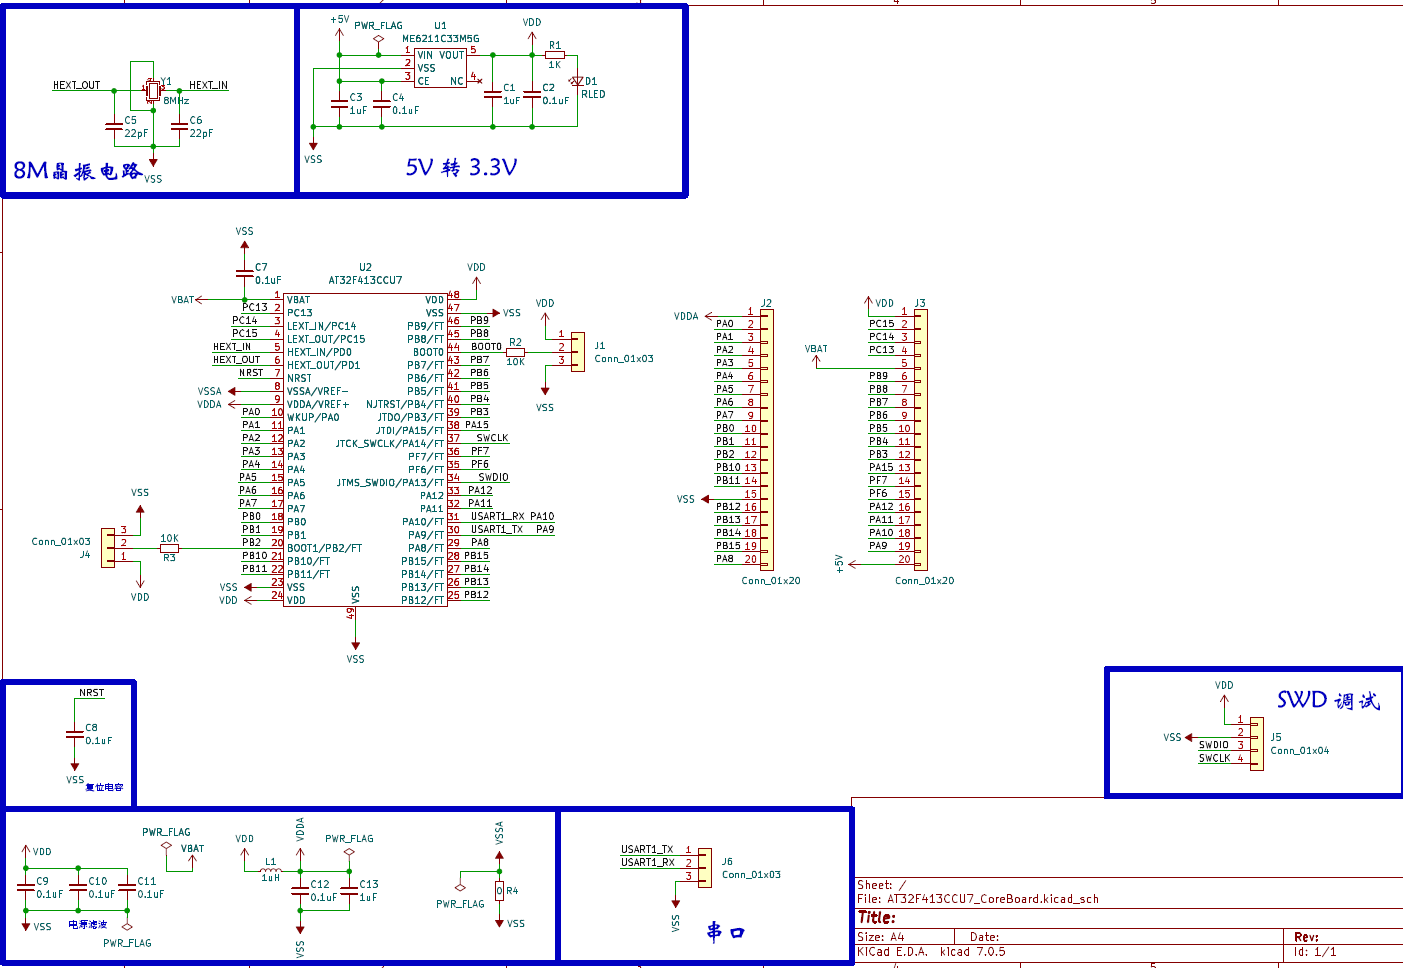Viewport: 1403px width, 968px height.
Task: Select capacitor C2 0.1uF symbol
Action: click(532, 94)
